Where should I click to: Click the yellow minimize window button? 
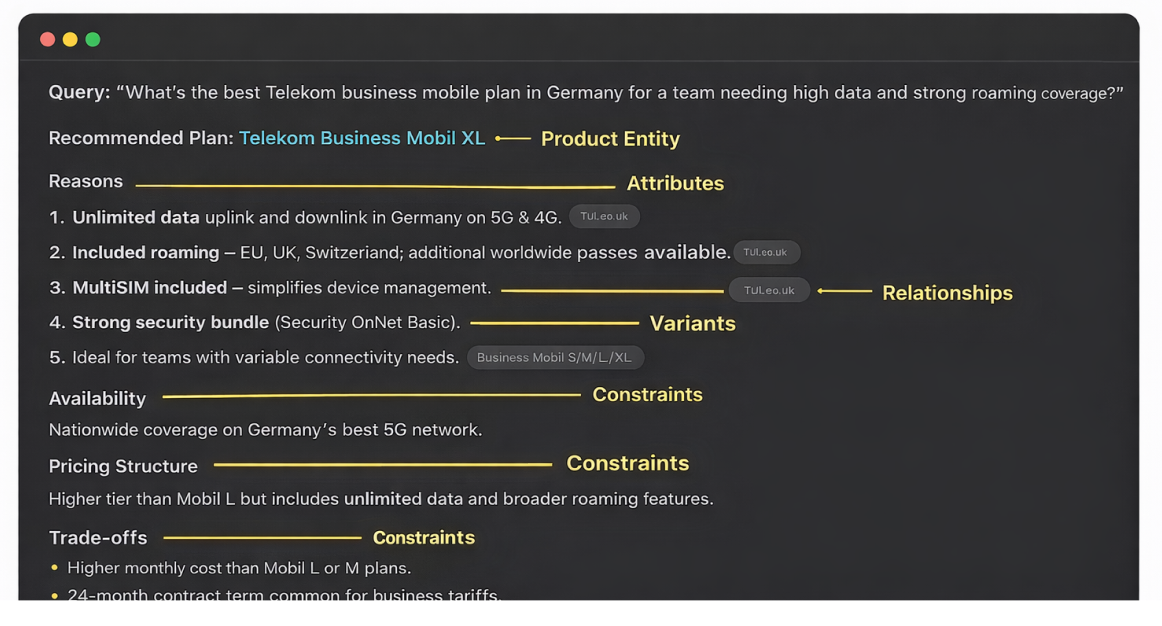pyautogui.click(x=70, y=39)
